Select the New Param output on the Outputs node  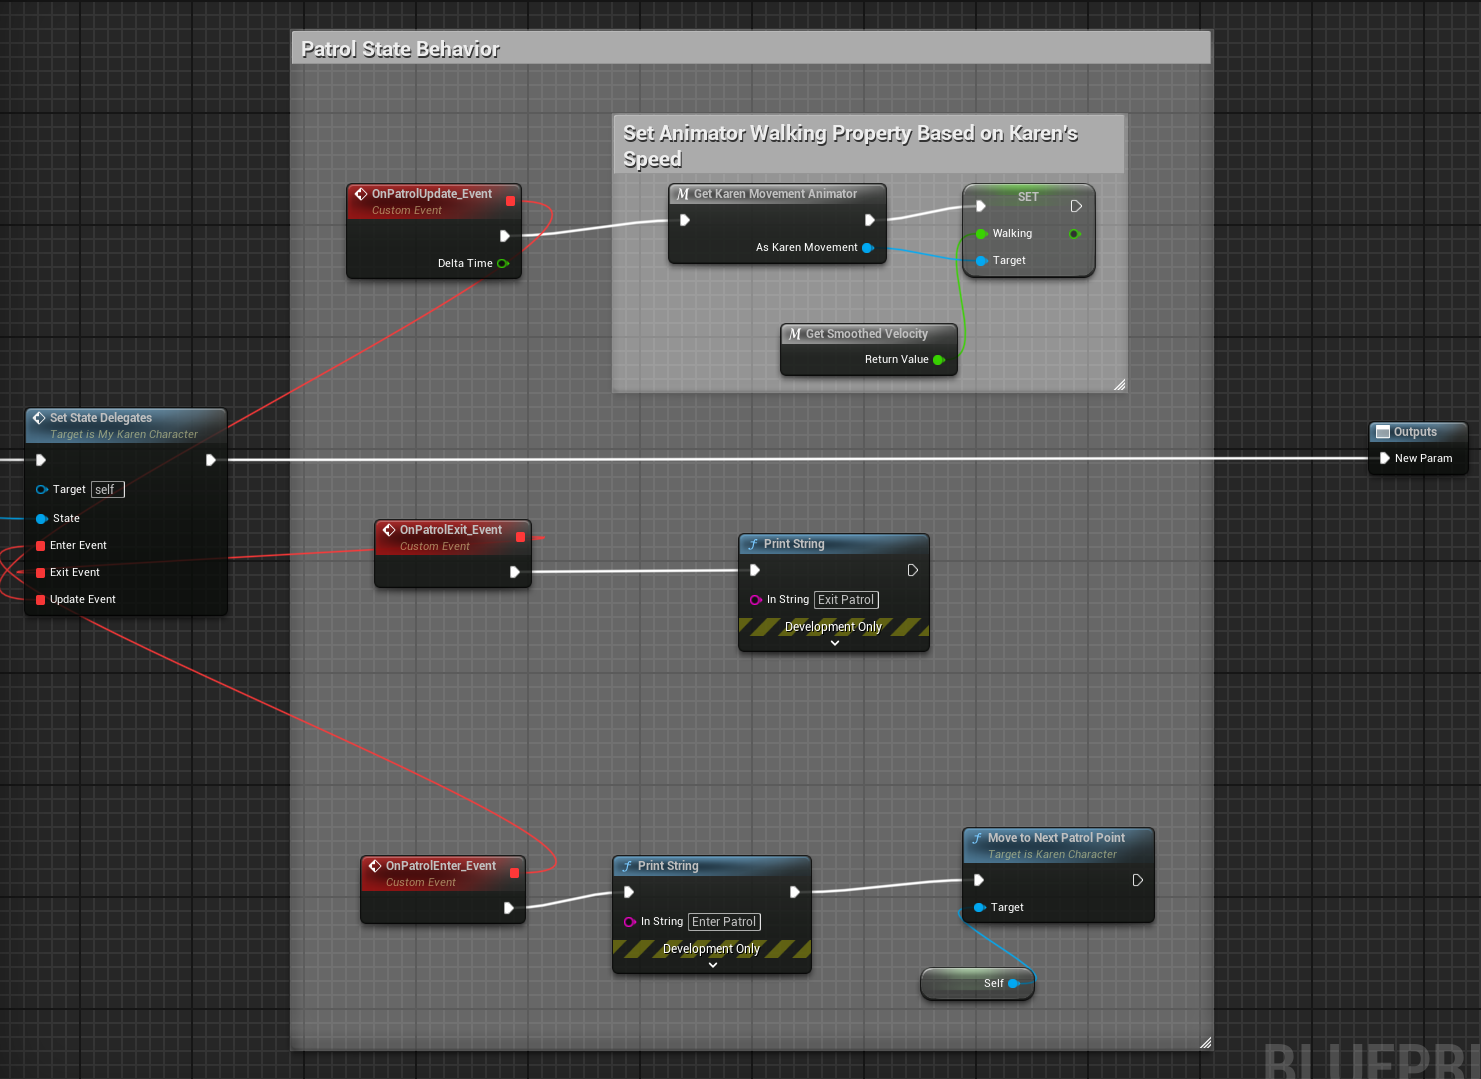click(x=1383, y=458)
